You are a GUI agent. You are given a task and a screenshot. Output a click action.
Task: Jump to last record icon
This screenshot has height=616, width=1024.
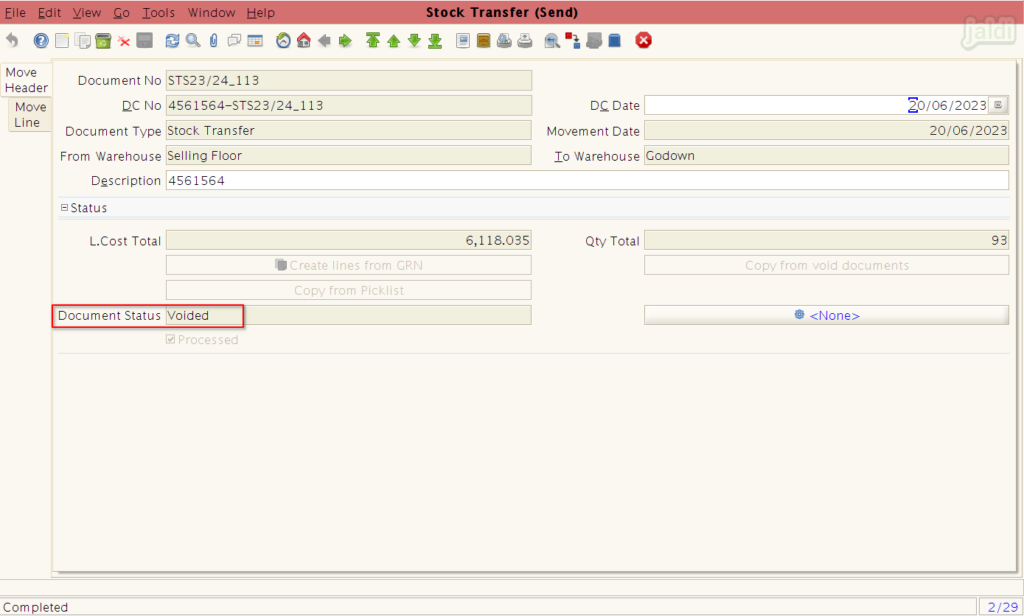tap(435, 41)
